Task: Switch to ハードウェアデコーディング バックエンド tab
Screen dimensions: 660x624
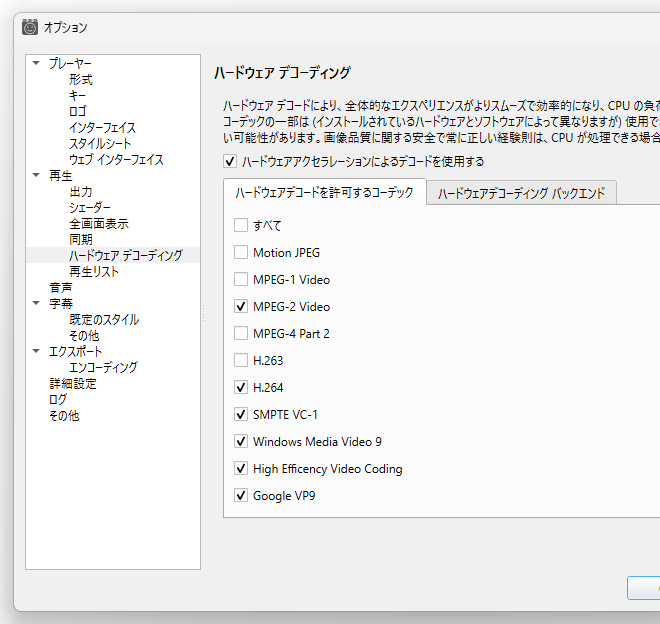Action: click(x=521, y=193)
